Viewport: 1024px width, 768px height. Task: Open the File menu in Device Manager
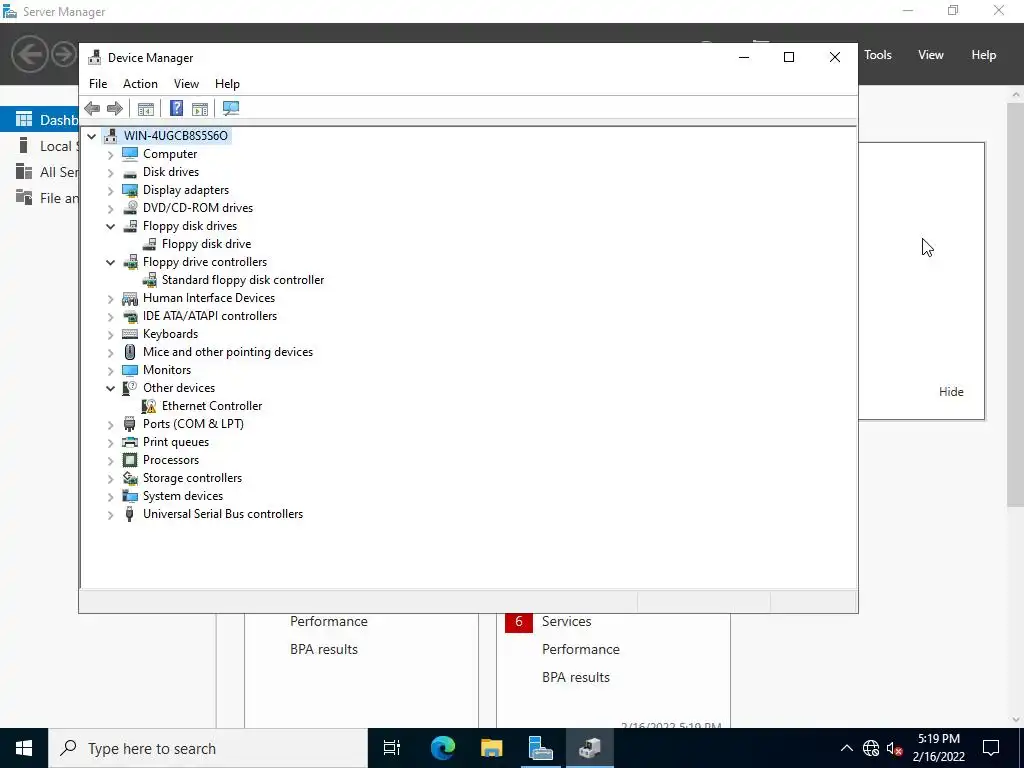click(x=98, y=84)
